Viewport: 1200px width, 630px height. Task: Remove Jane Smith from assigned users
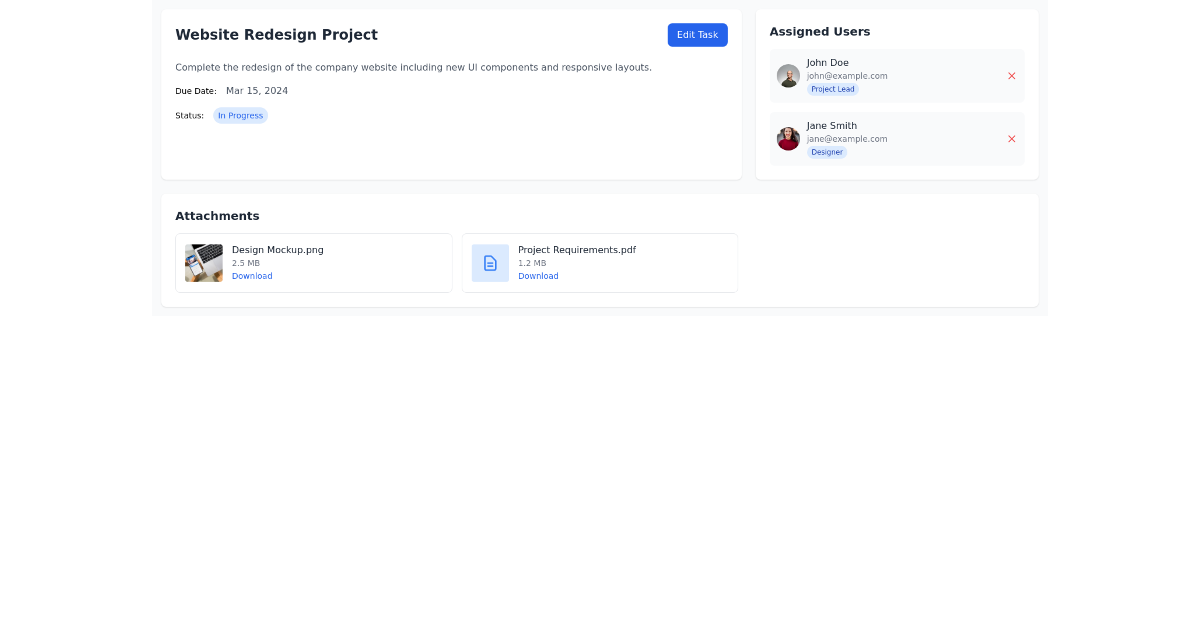point(1011,138)
